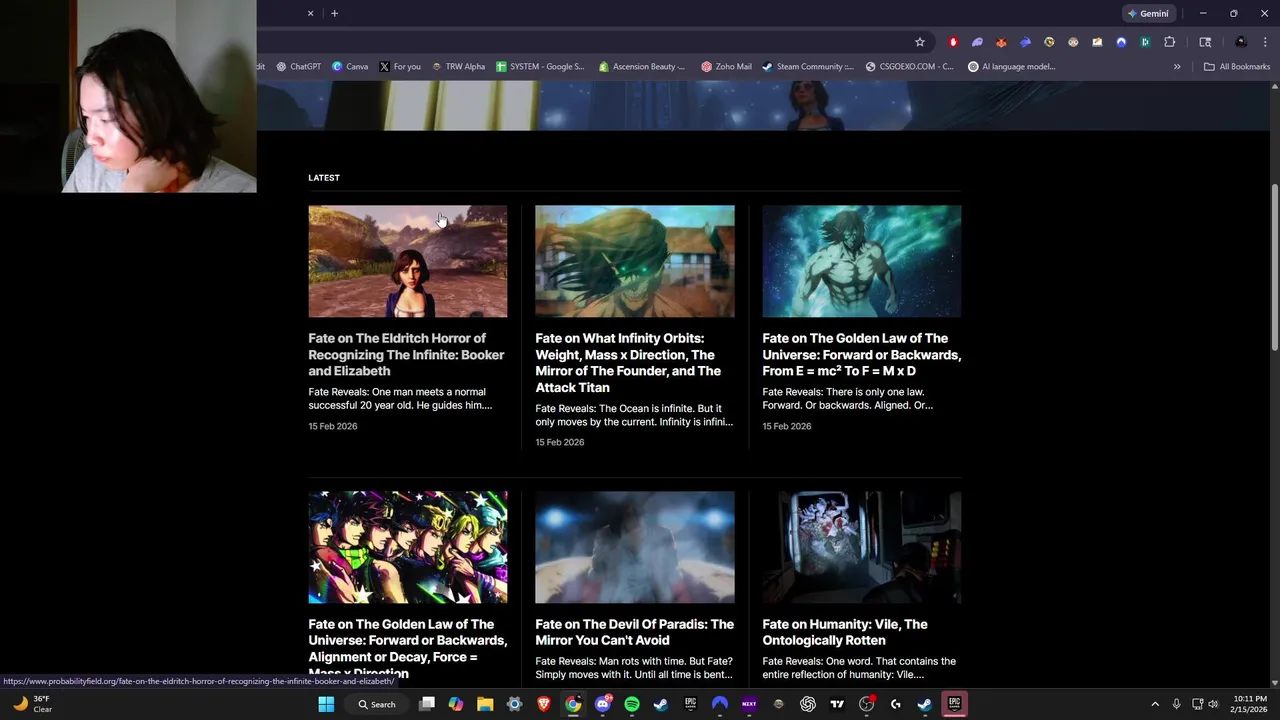Screen dimensions: 1280x720
Task: Open the green square extension icon
Action: (x=1145, y=42)
